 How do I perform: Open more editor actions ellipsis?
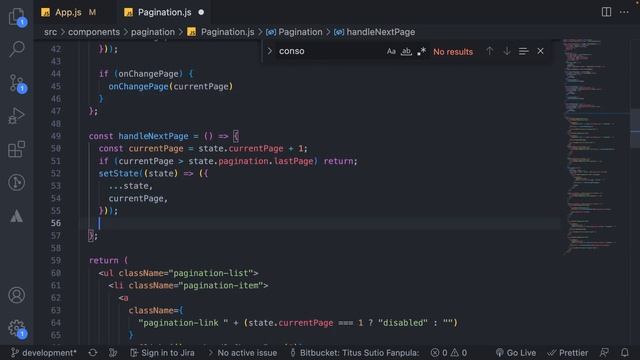tap(624, 12)
